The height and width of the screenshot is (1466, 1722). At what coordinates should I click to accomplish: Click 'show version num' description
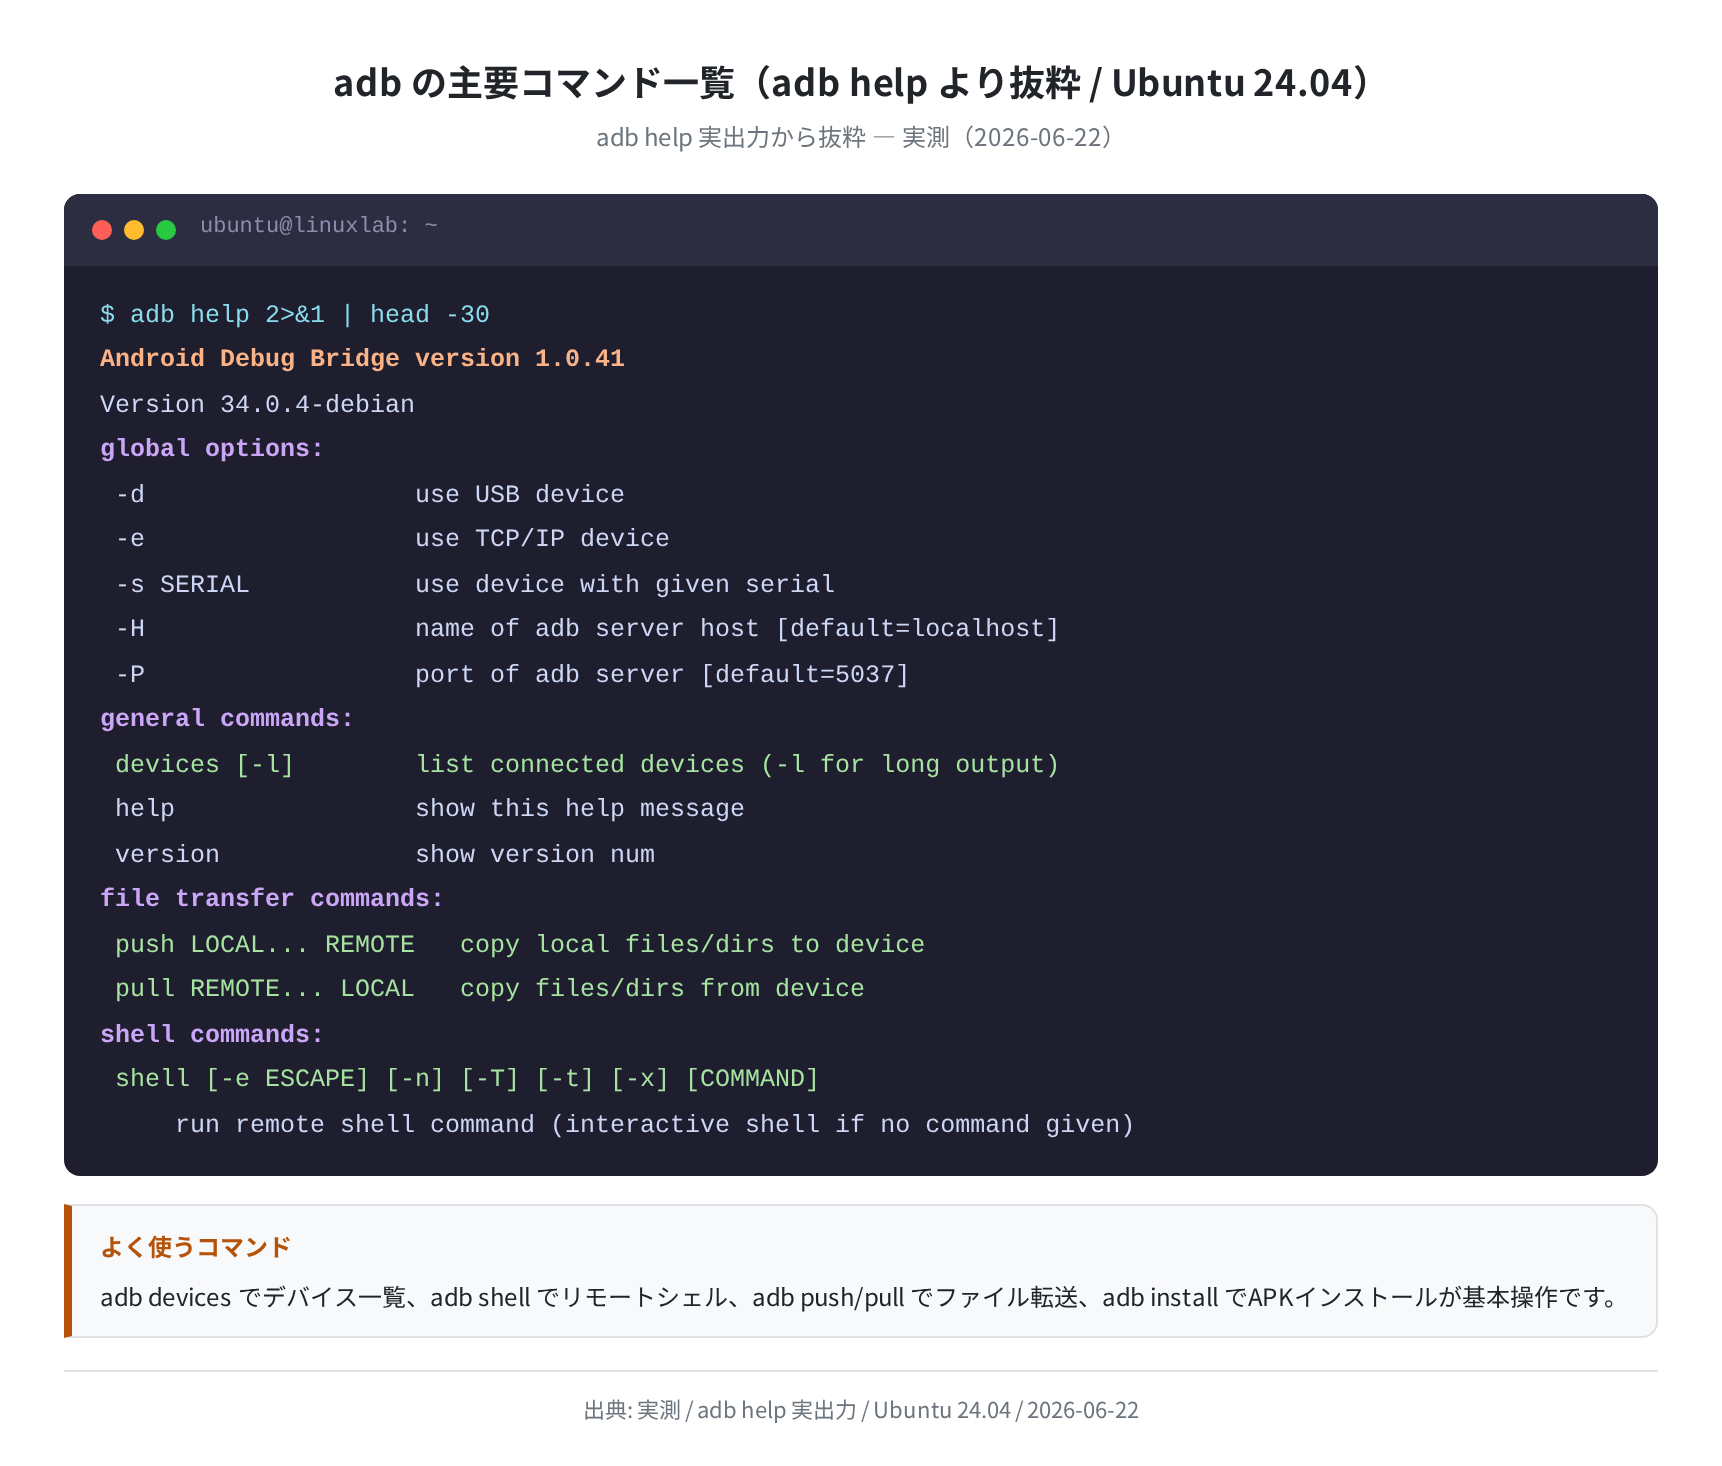point(535,854)
